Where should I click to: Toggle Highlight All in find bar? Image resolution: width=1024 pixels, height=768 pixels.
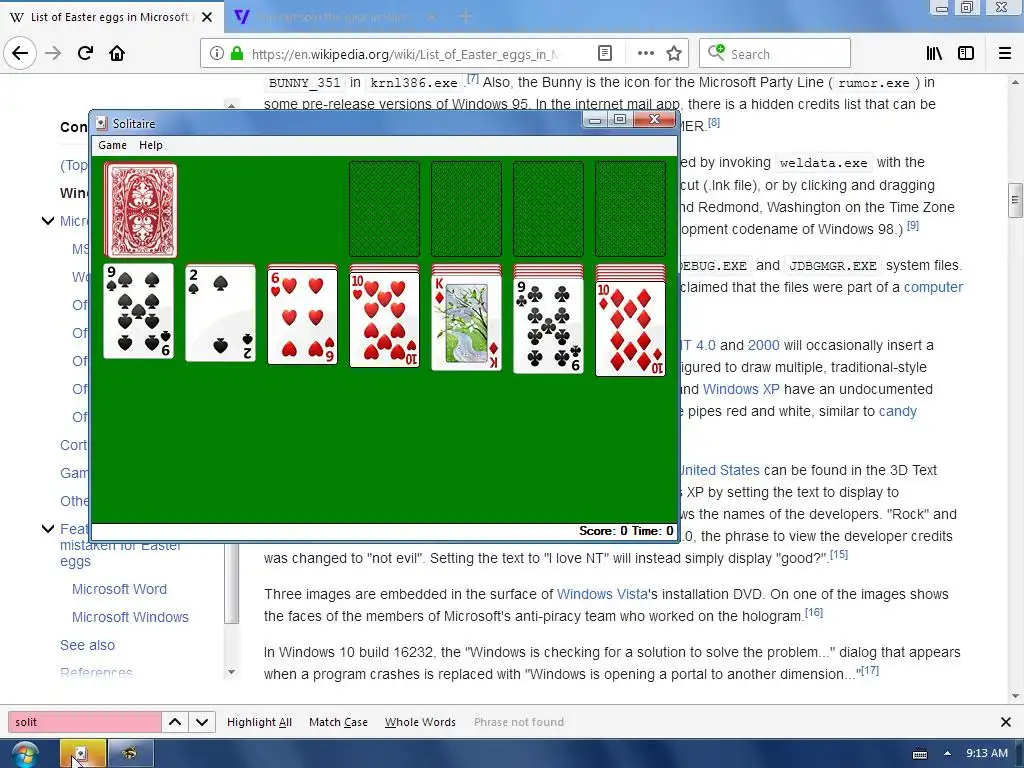(x=259, y=722)
